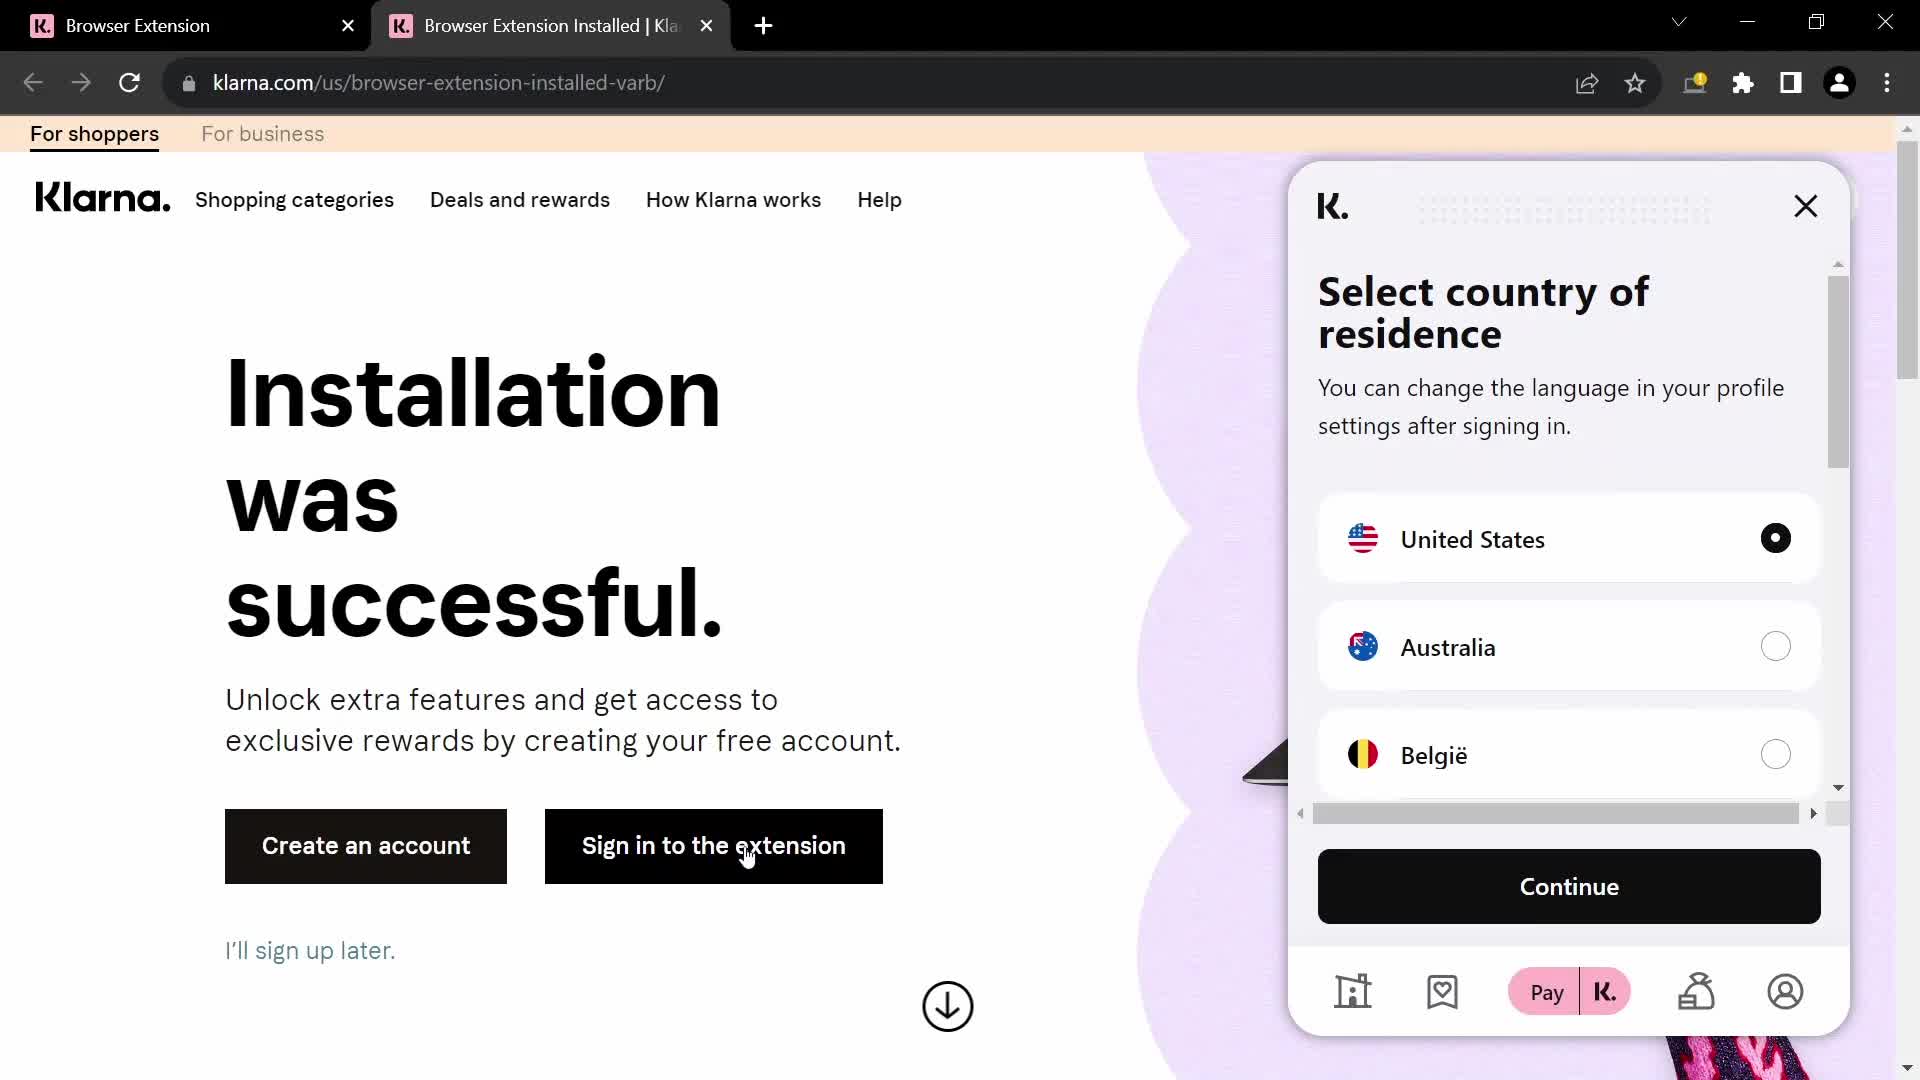This screenshot has height=1080, width=1920.
Task: Open the Klarna Pay icon
Action: tap(1572, 992)
